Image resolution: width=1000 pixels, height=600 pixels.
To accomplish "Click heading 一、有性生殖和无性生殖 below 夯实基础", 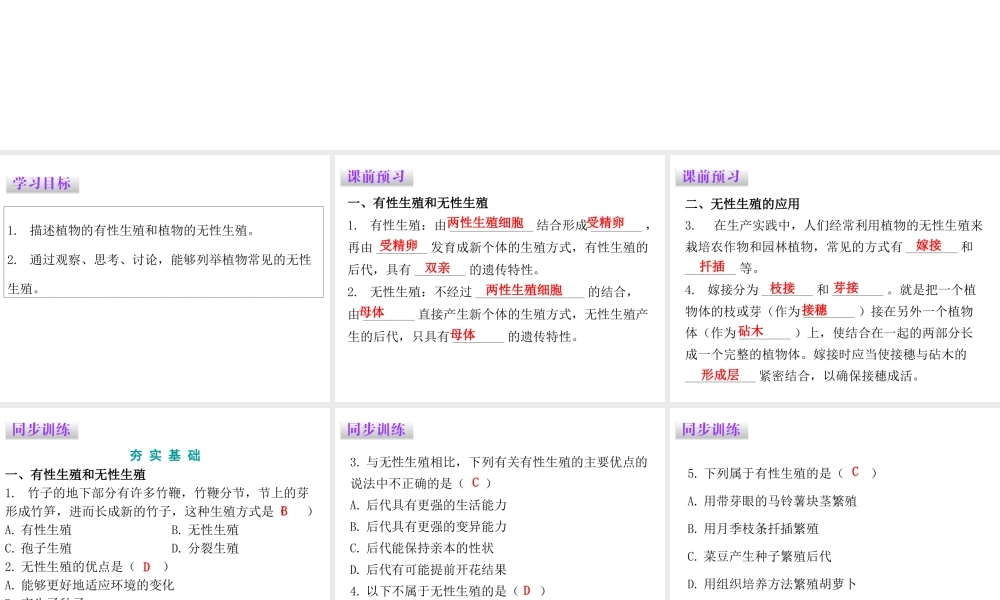I will point(75,474).
